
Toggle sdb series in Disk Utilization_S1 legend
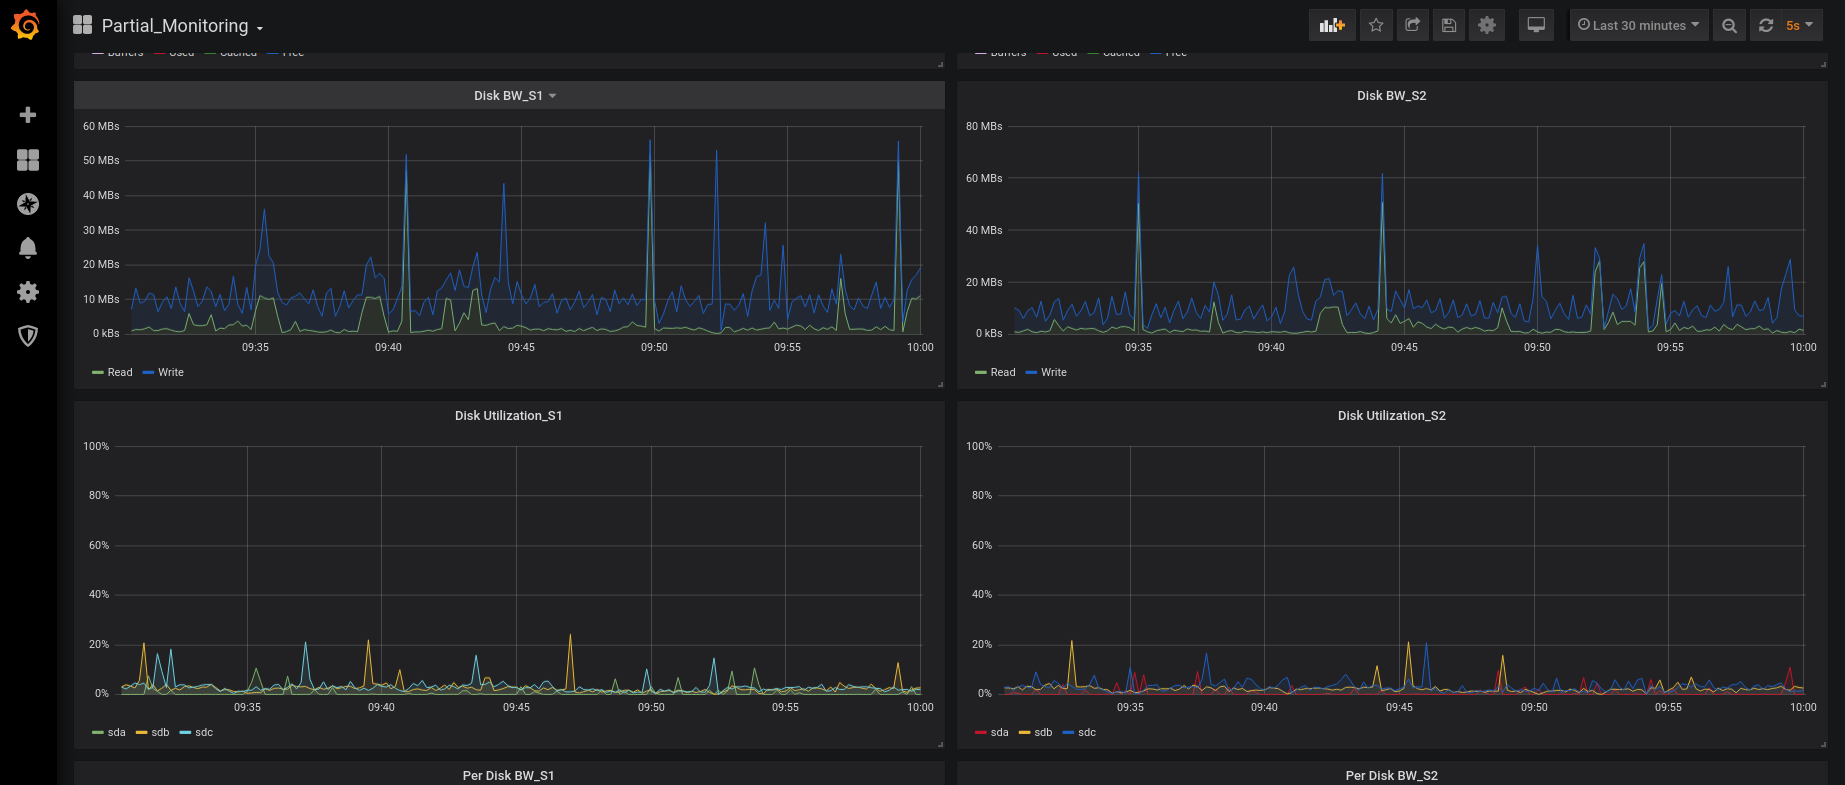point(159,732)
